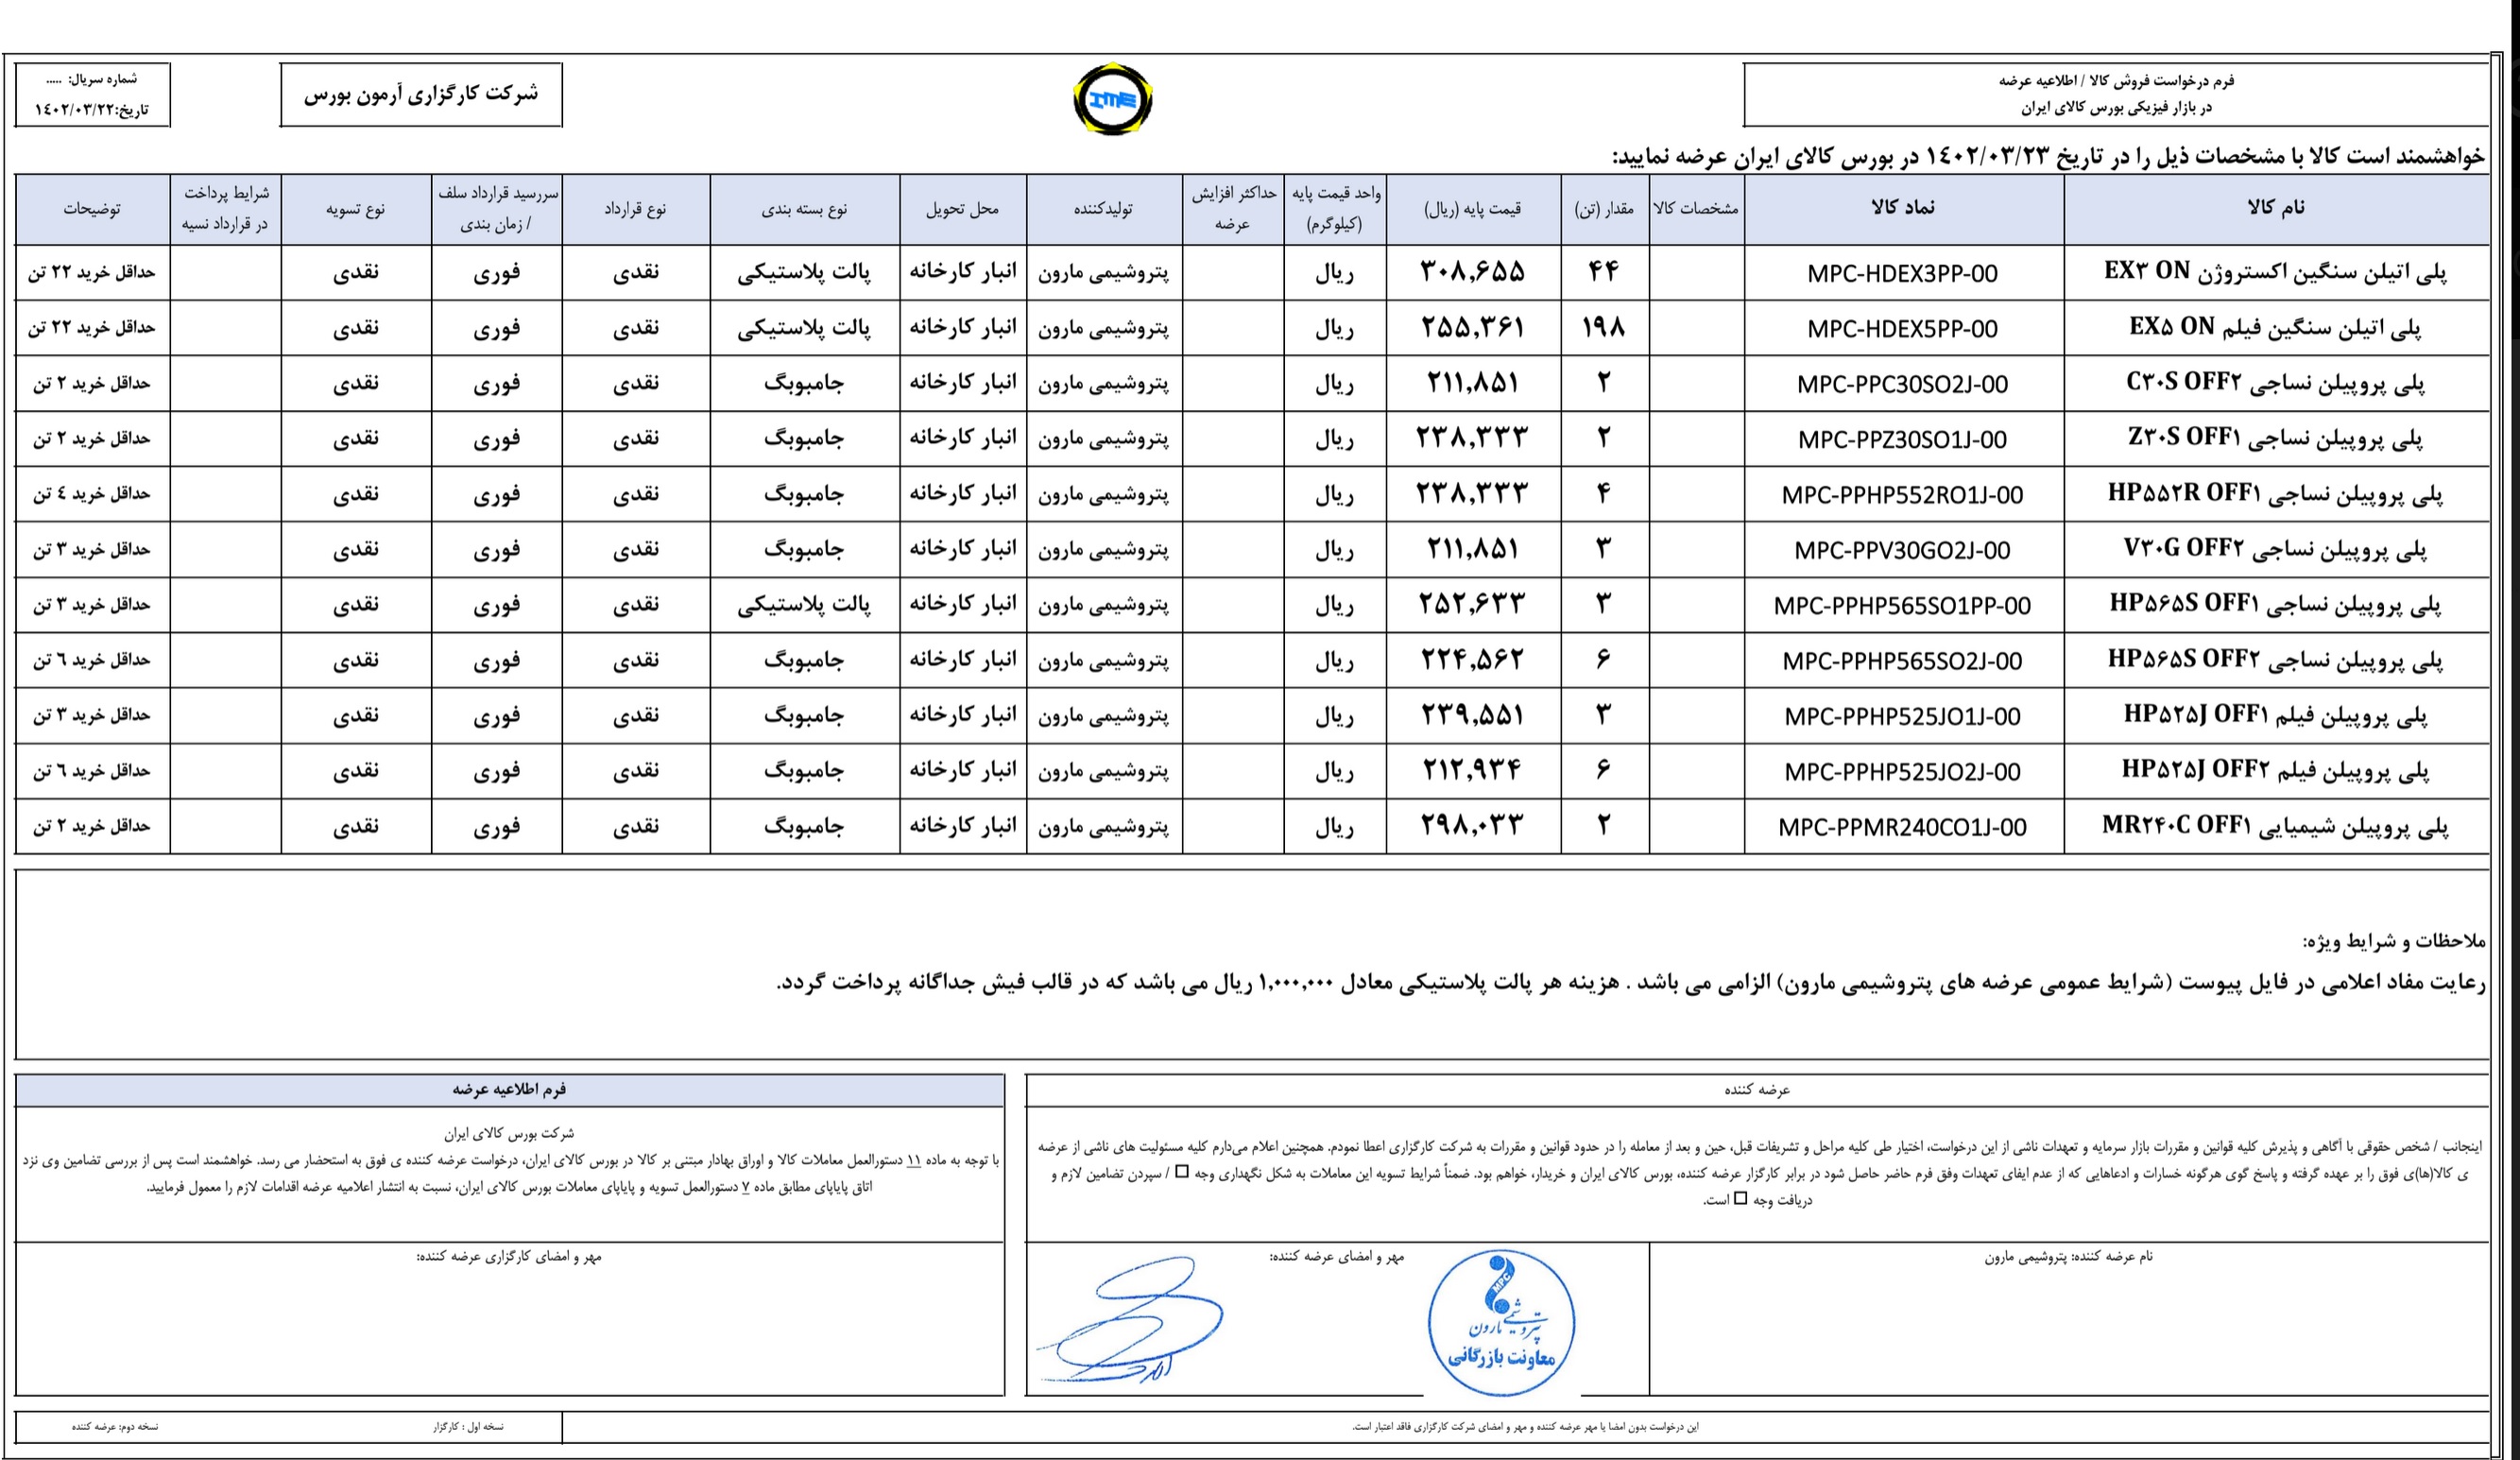Click the IME exchange logo at top
This screenshot has width=2520, height=1460.
point(1112,99)
